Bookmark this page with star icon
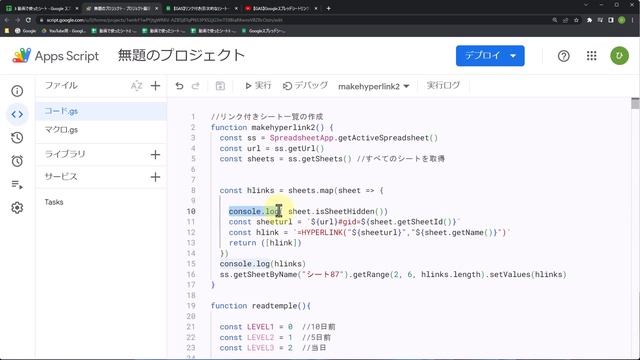 pyautogui.click(x=576, y=20)
